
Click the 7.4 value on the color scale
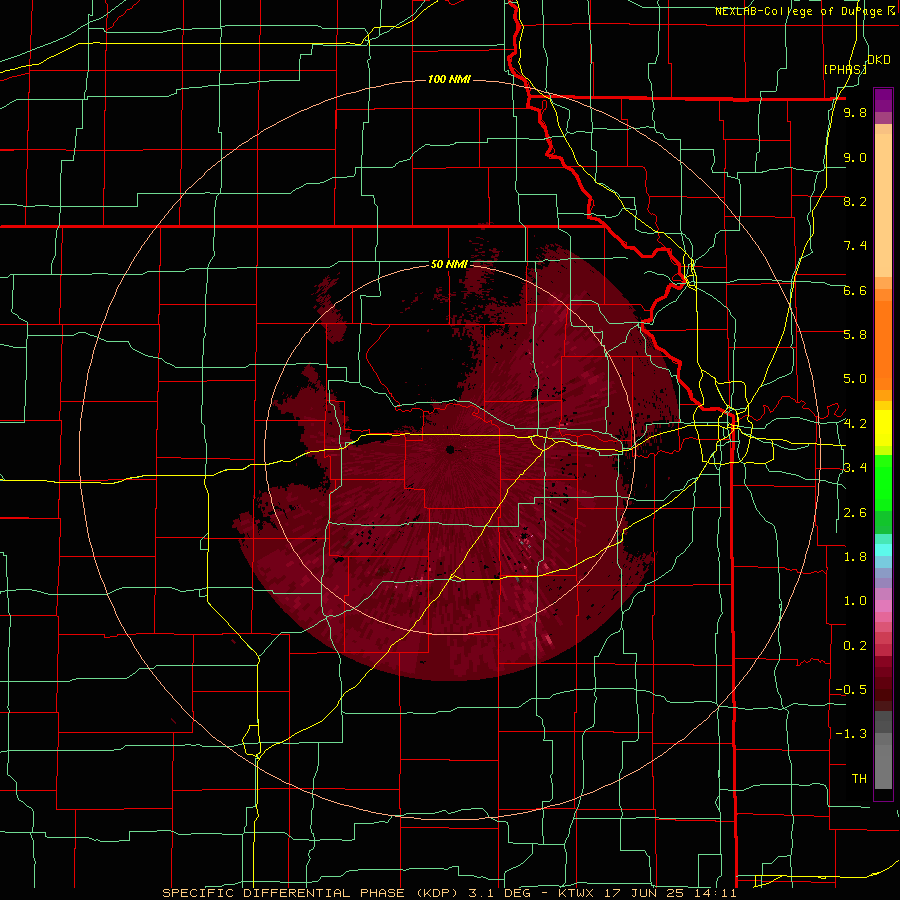(855, 246)
